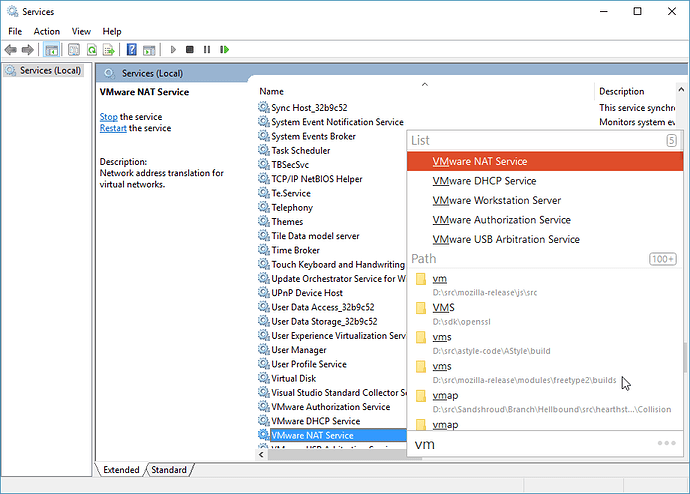Click the vertical scrollbar up arrow
Screen dimensions: 690x494
681,89
